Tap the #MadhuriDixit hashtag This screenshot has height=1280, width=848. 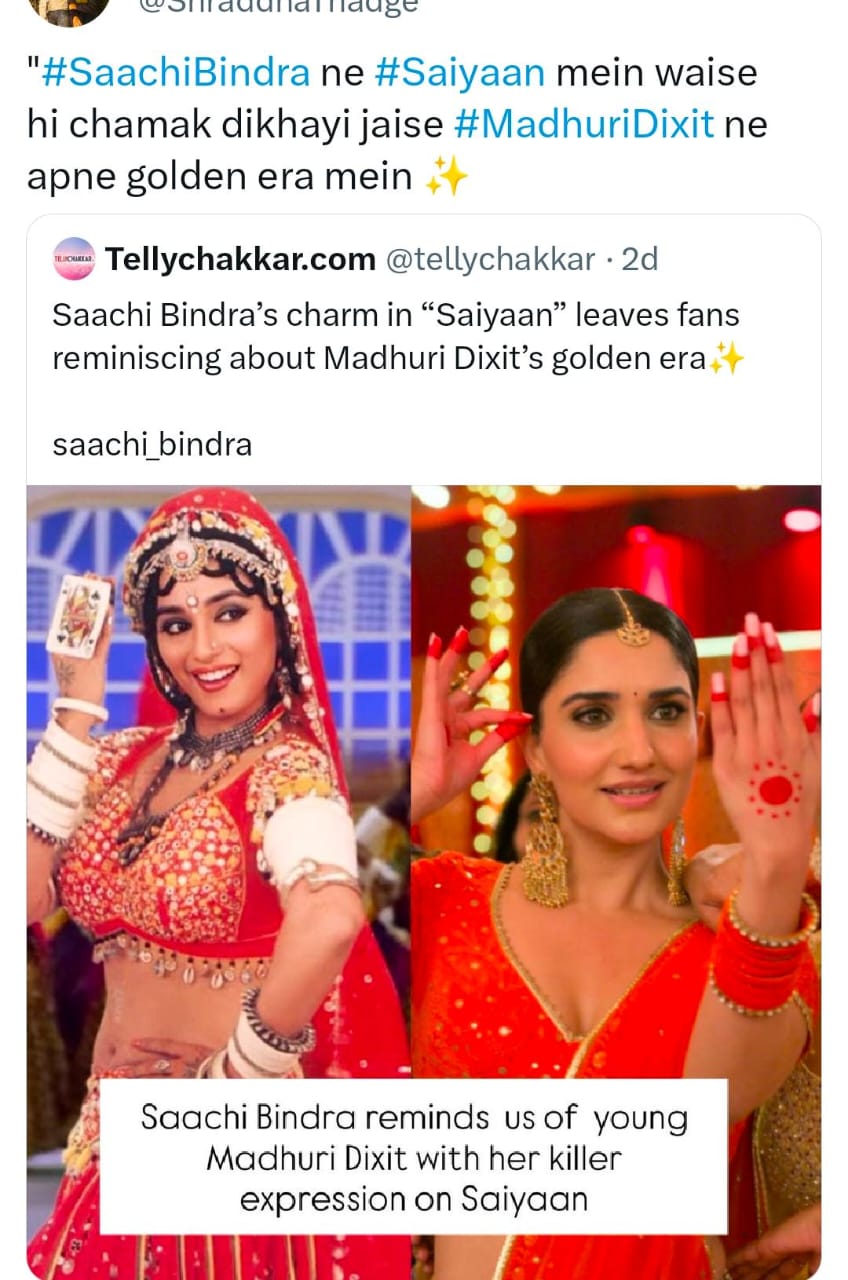pyautogui.click(x=584, y=125)
